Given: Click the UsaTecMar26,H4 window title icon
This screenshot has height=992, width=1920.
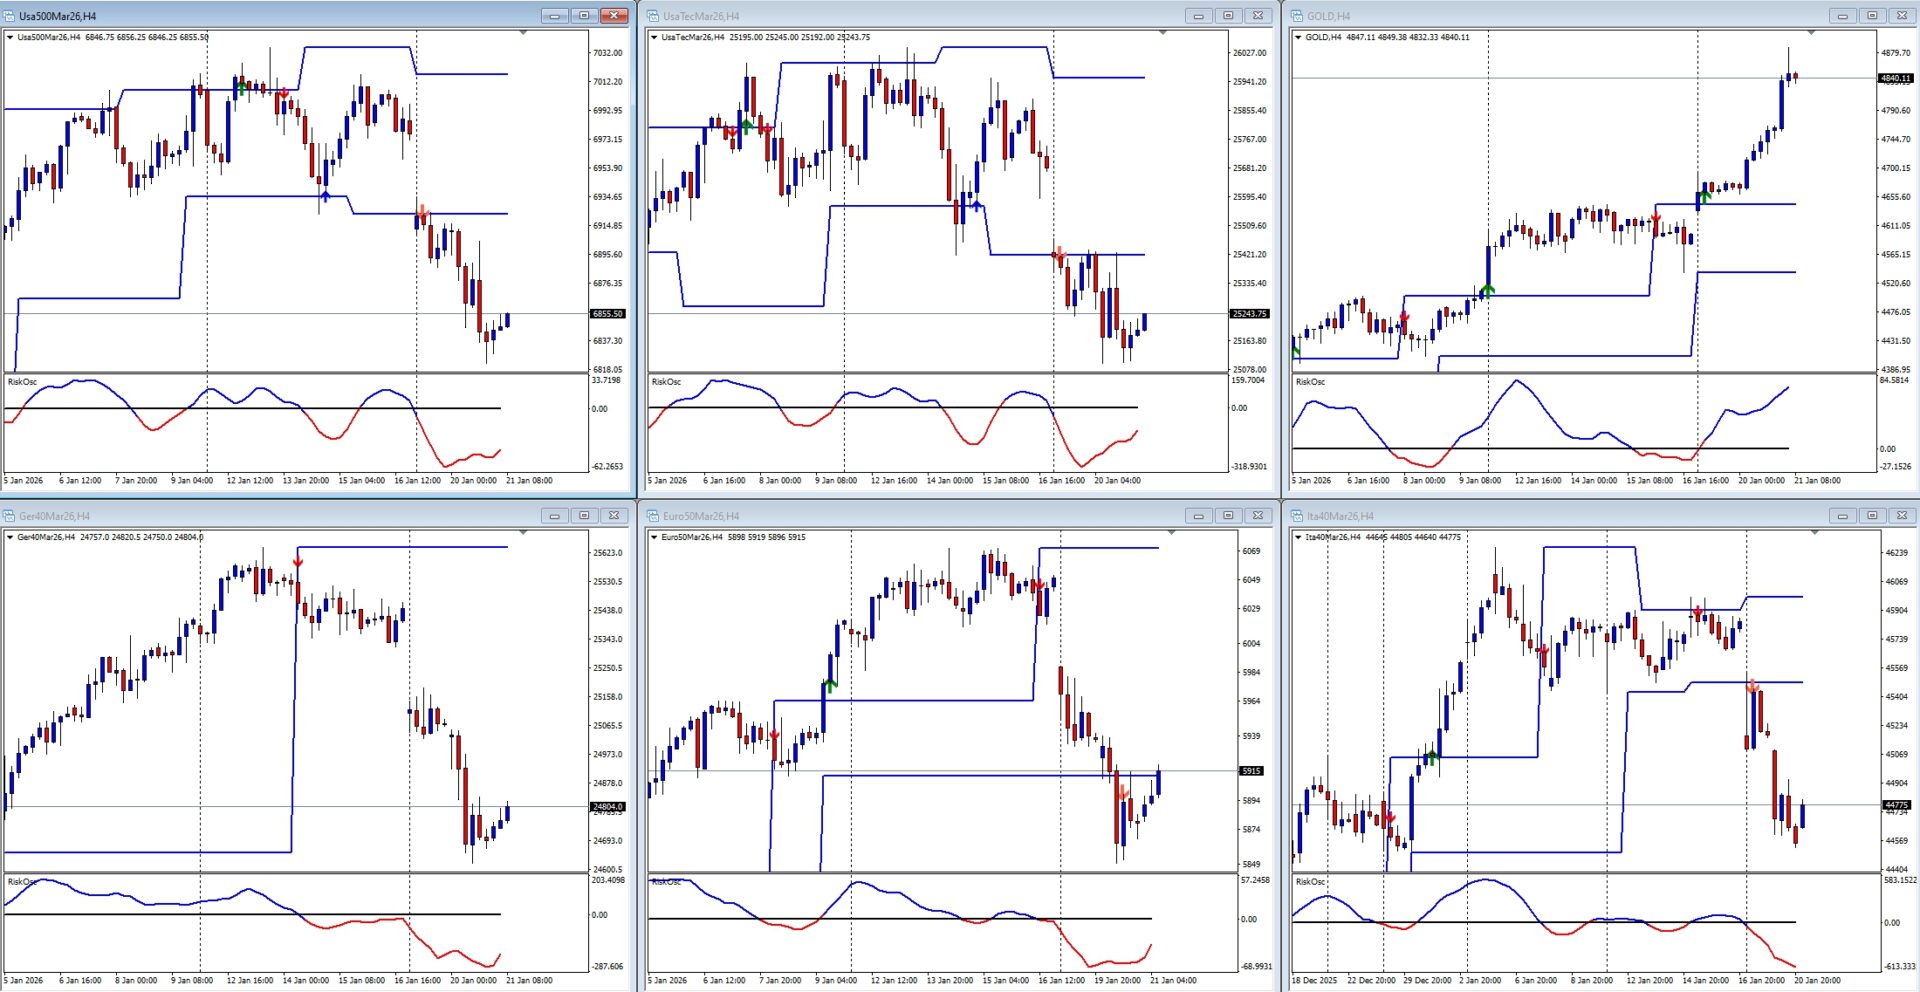Looking at the screenshot, I should pyautogui.click(x=653, y=16).
